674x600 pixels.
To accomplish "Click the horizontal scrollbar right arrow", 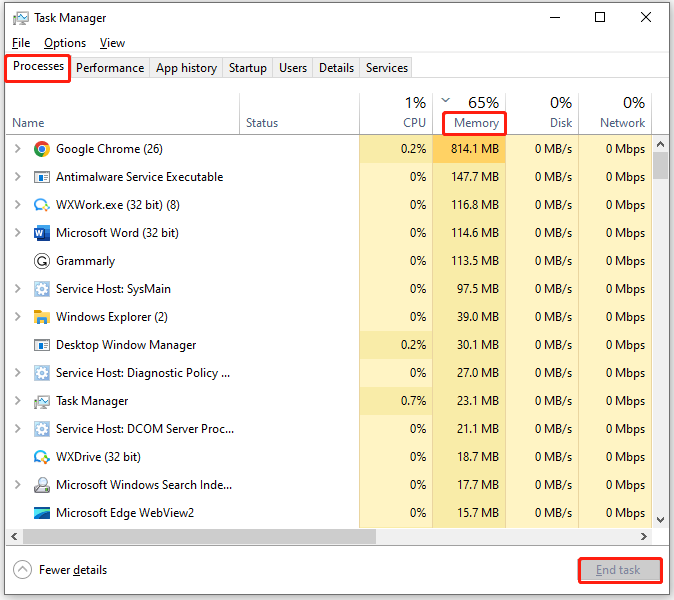I will [643, 536].
